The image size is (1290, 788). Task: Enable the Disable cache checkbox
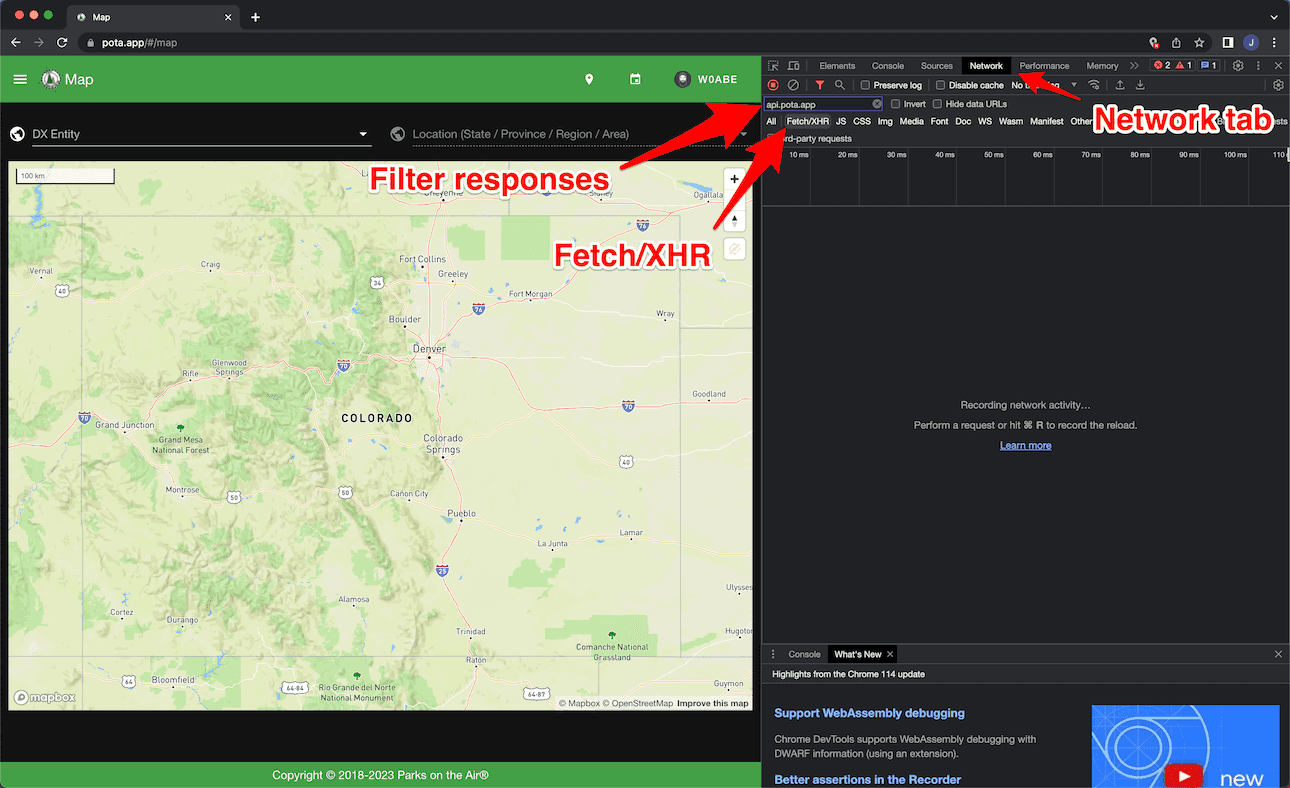click(x=940, y=85)
